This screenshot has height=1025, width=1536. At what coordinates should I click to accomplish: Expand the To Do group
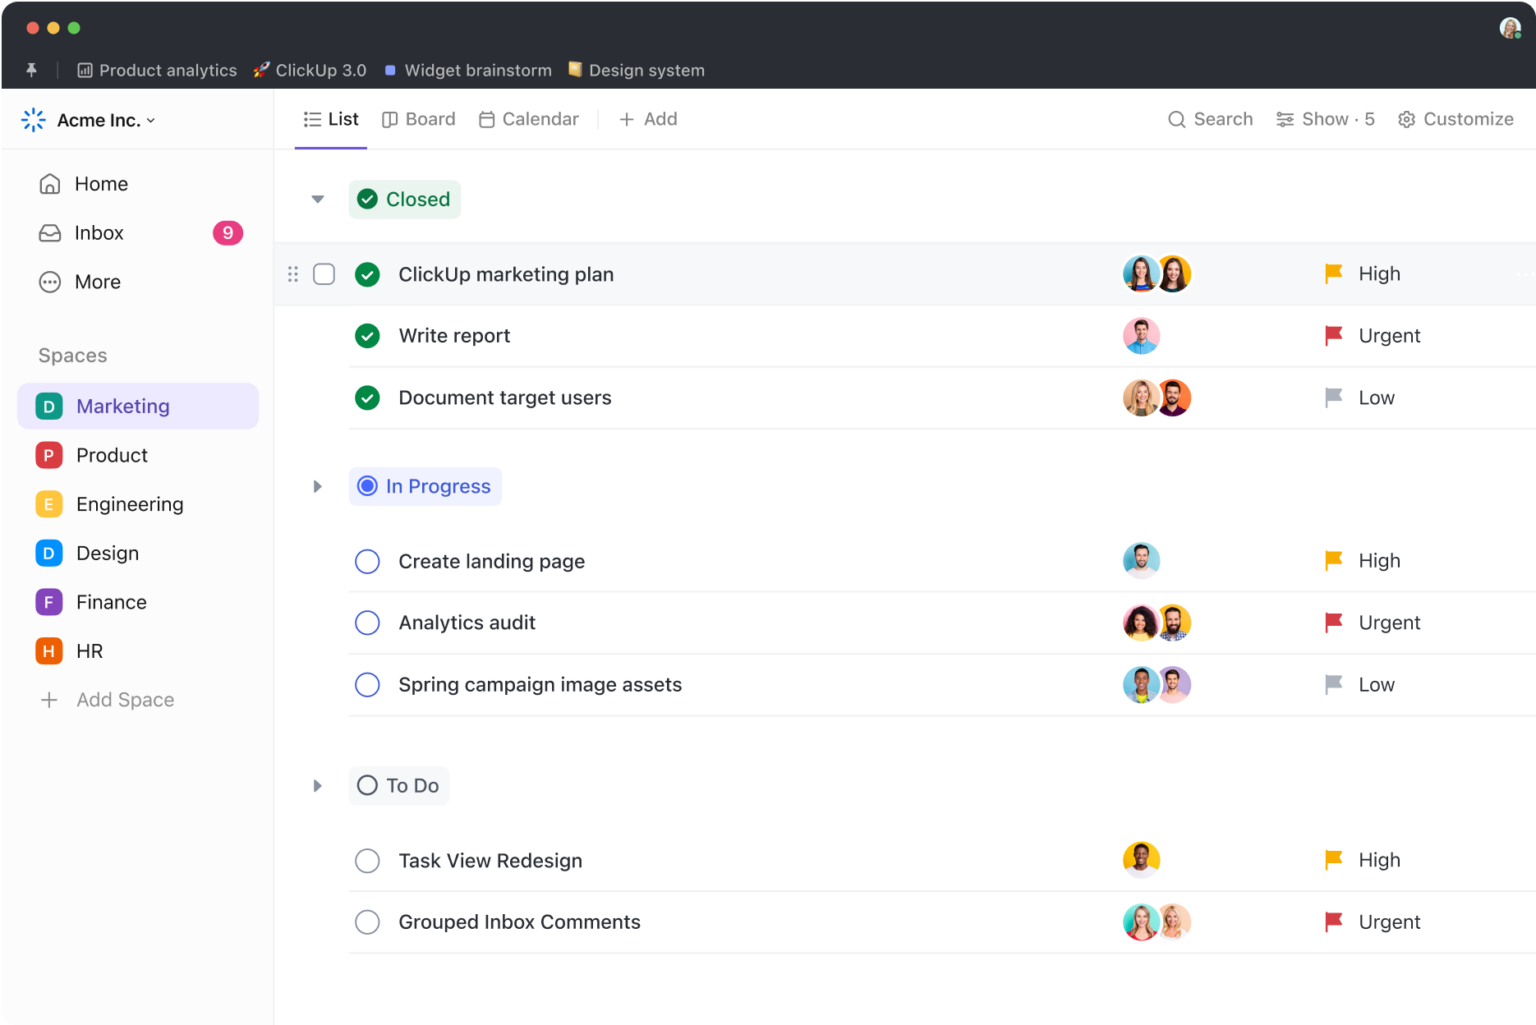click(317, 786)
